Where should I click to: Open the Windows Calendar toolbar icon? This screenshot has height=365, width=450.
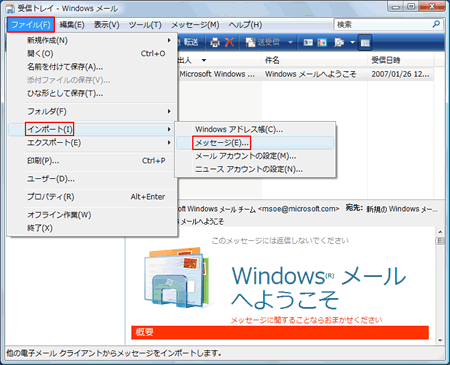point(322,42)
